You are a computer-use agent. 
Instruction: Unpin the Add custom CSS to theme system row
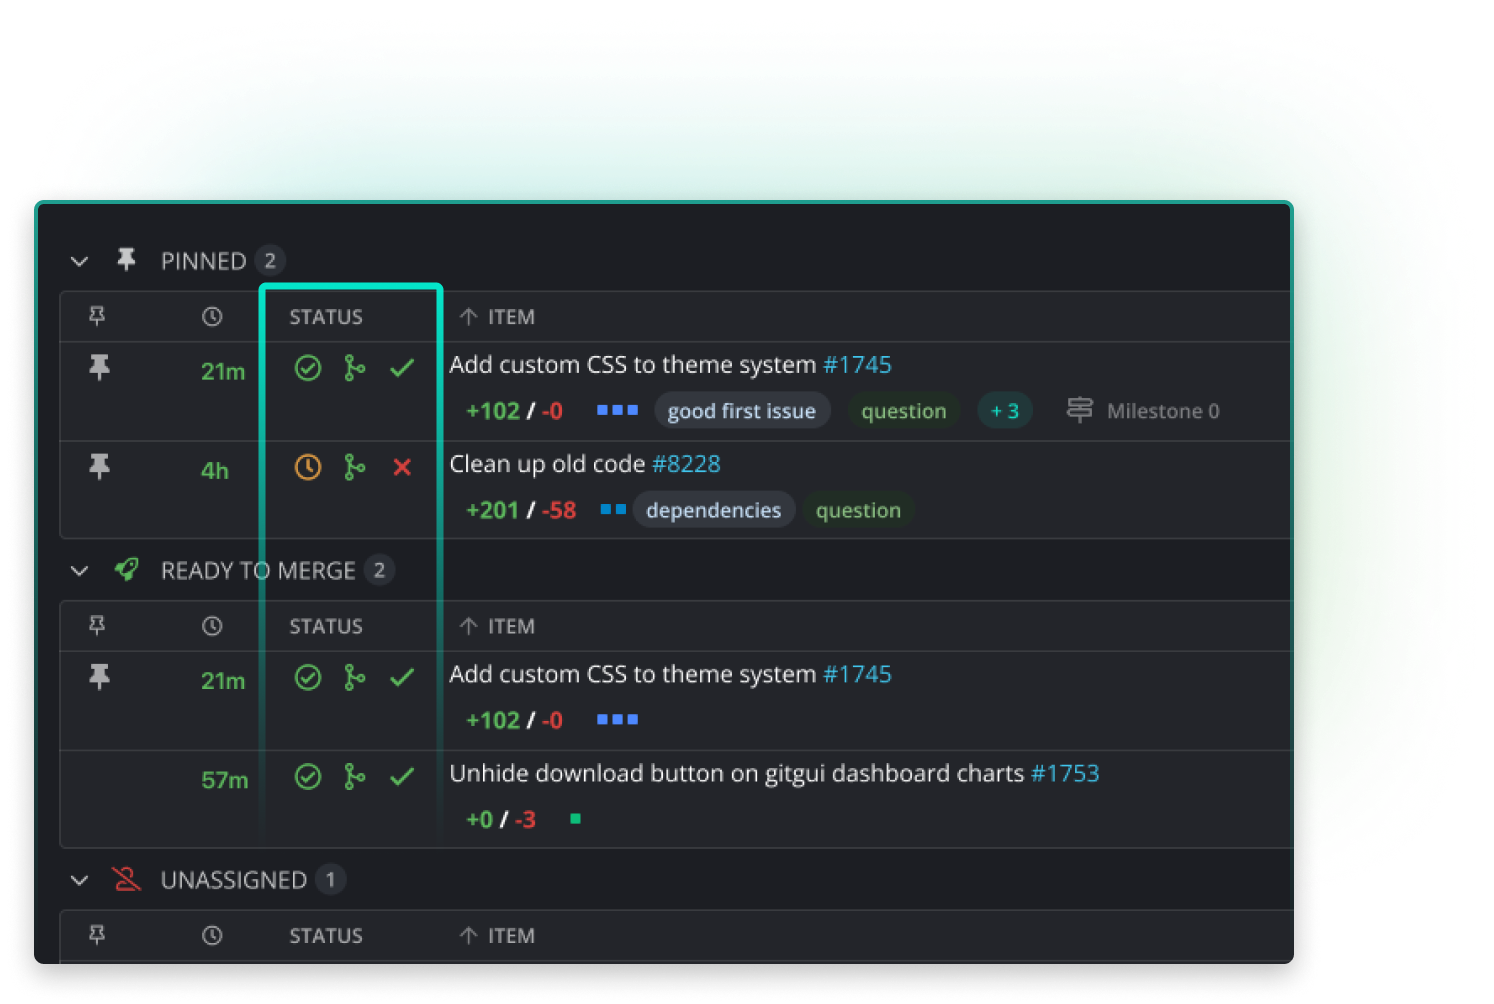coord(99,368)
